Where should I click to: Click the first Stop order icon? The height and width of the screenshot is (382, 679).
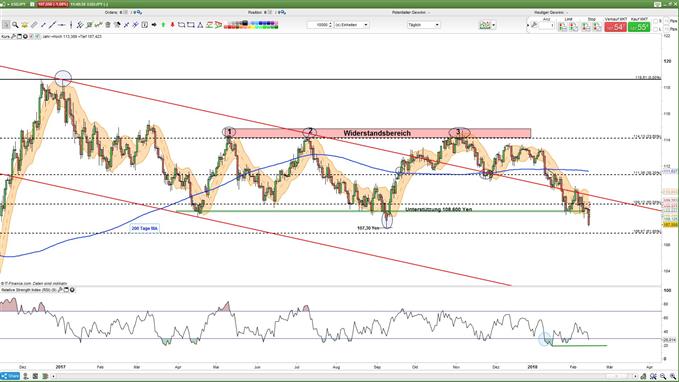click(585, 27)
